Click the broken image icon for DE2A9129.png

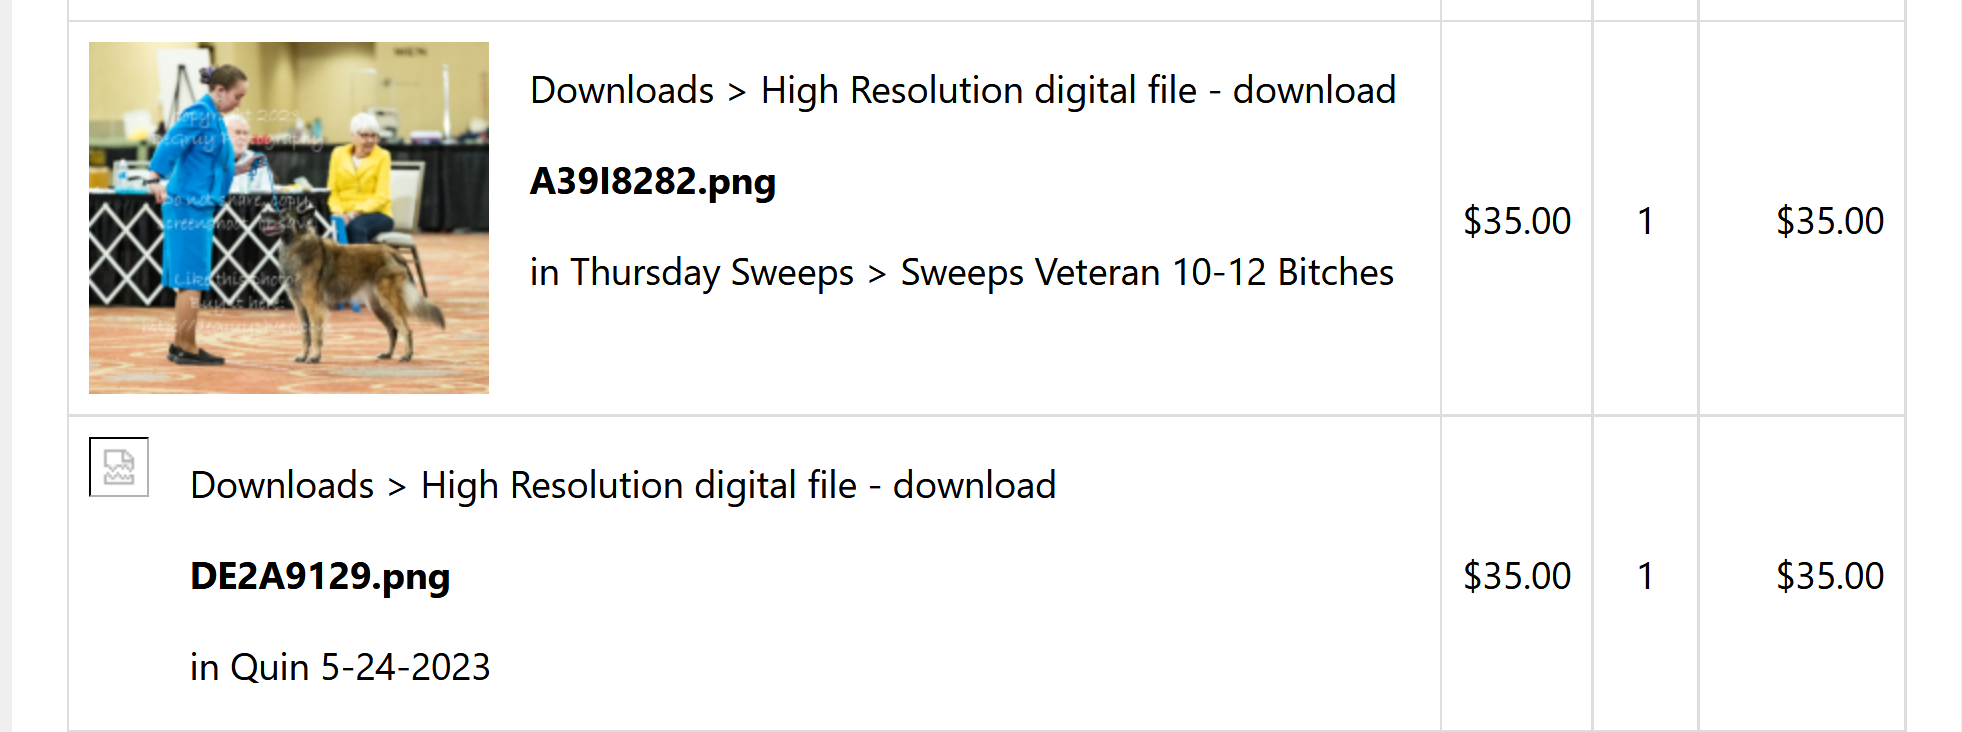[x=119, y=467]
